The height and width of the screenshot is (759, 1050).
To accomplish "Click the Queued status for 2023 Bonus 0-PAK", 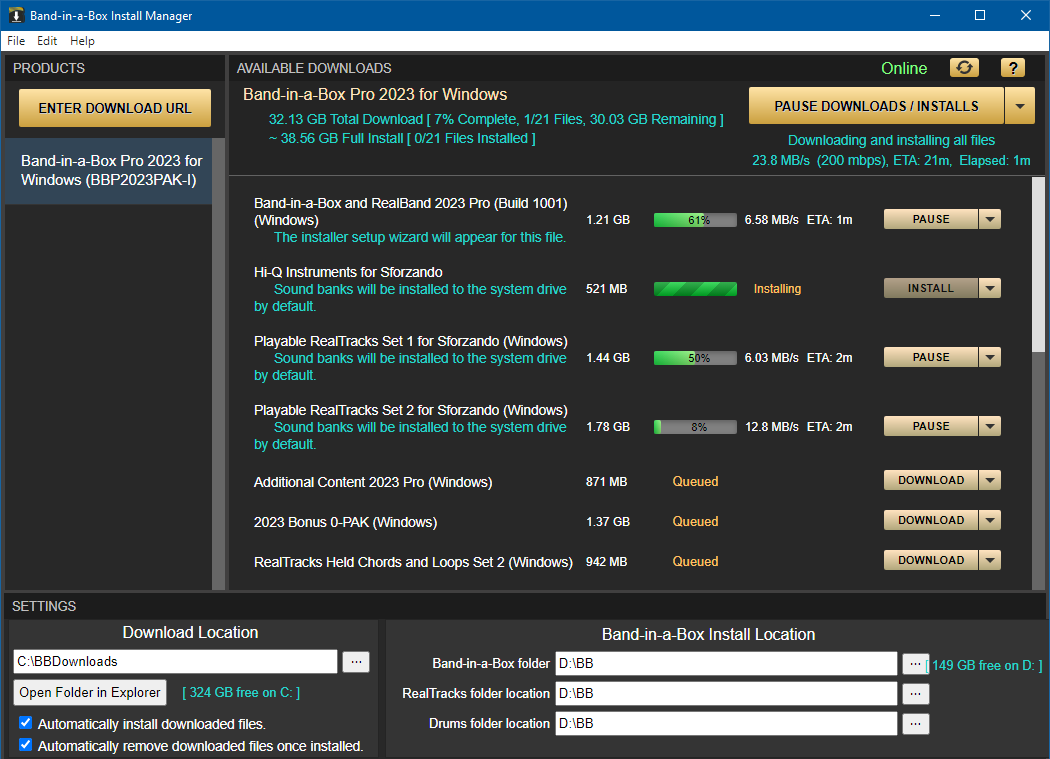I will tap(695, 521).
